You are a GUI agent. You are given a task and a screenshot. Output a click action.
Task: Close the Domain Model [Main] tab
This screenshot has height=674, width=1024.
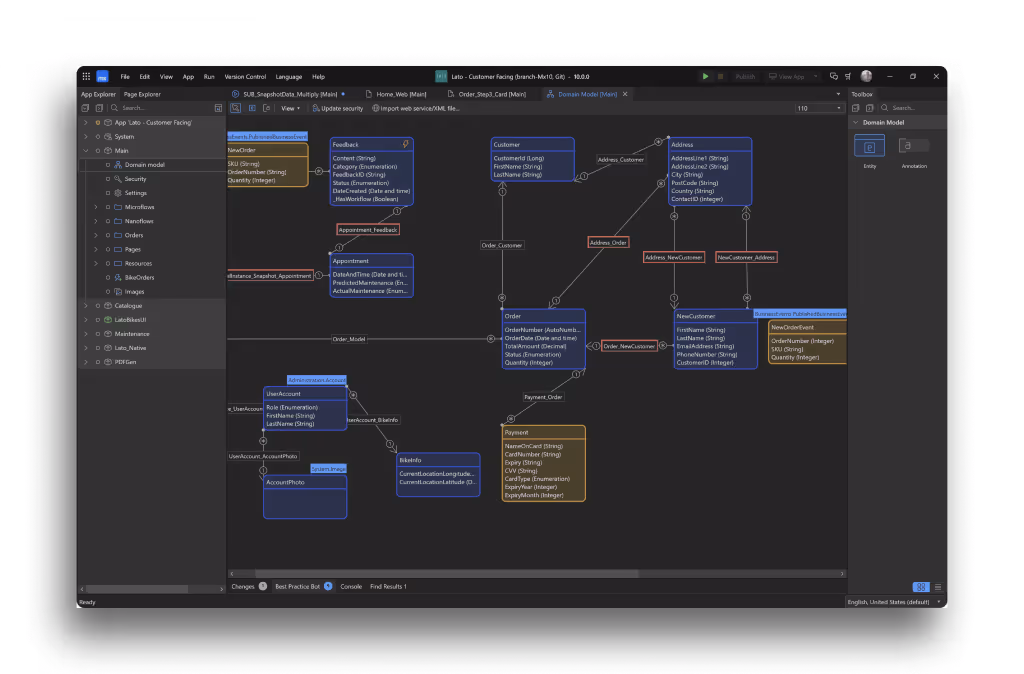[625, 94]
